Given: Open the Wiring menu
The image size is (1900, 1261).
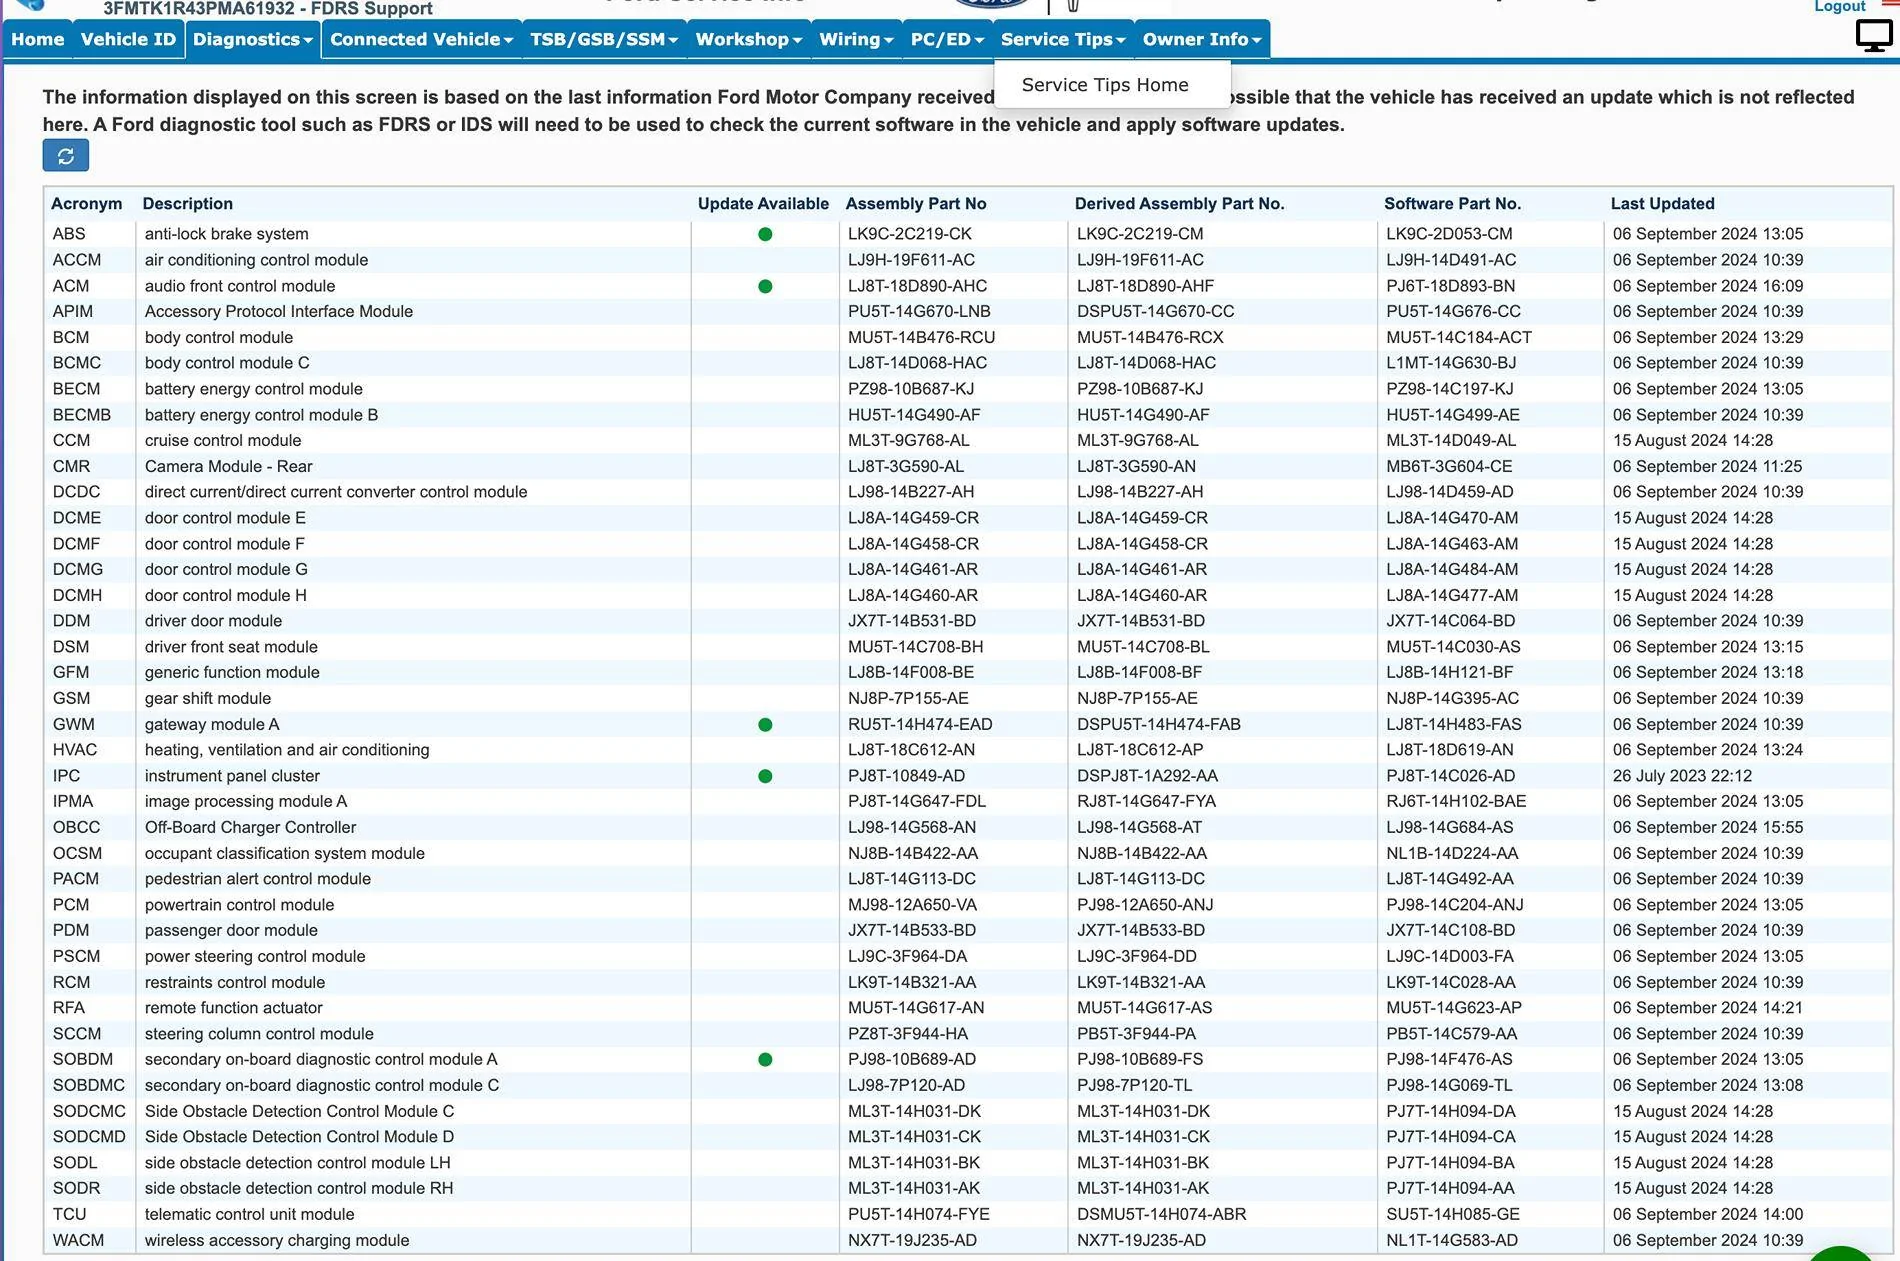Looking at the screenshot, I should point(856,40).
